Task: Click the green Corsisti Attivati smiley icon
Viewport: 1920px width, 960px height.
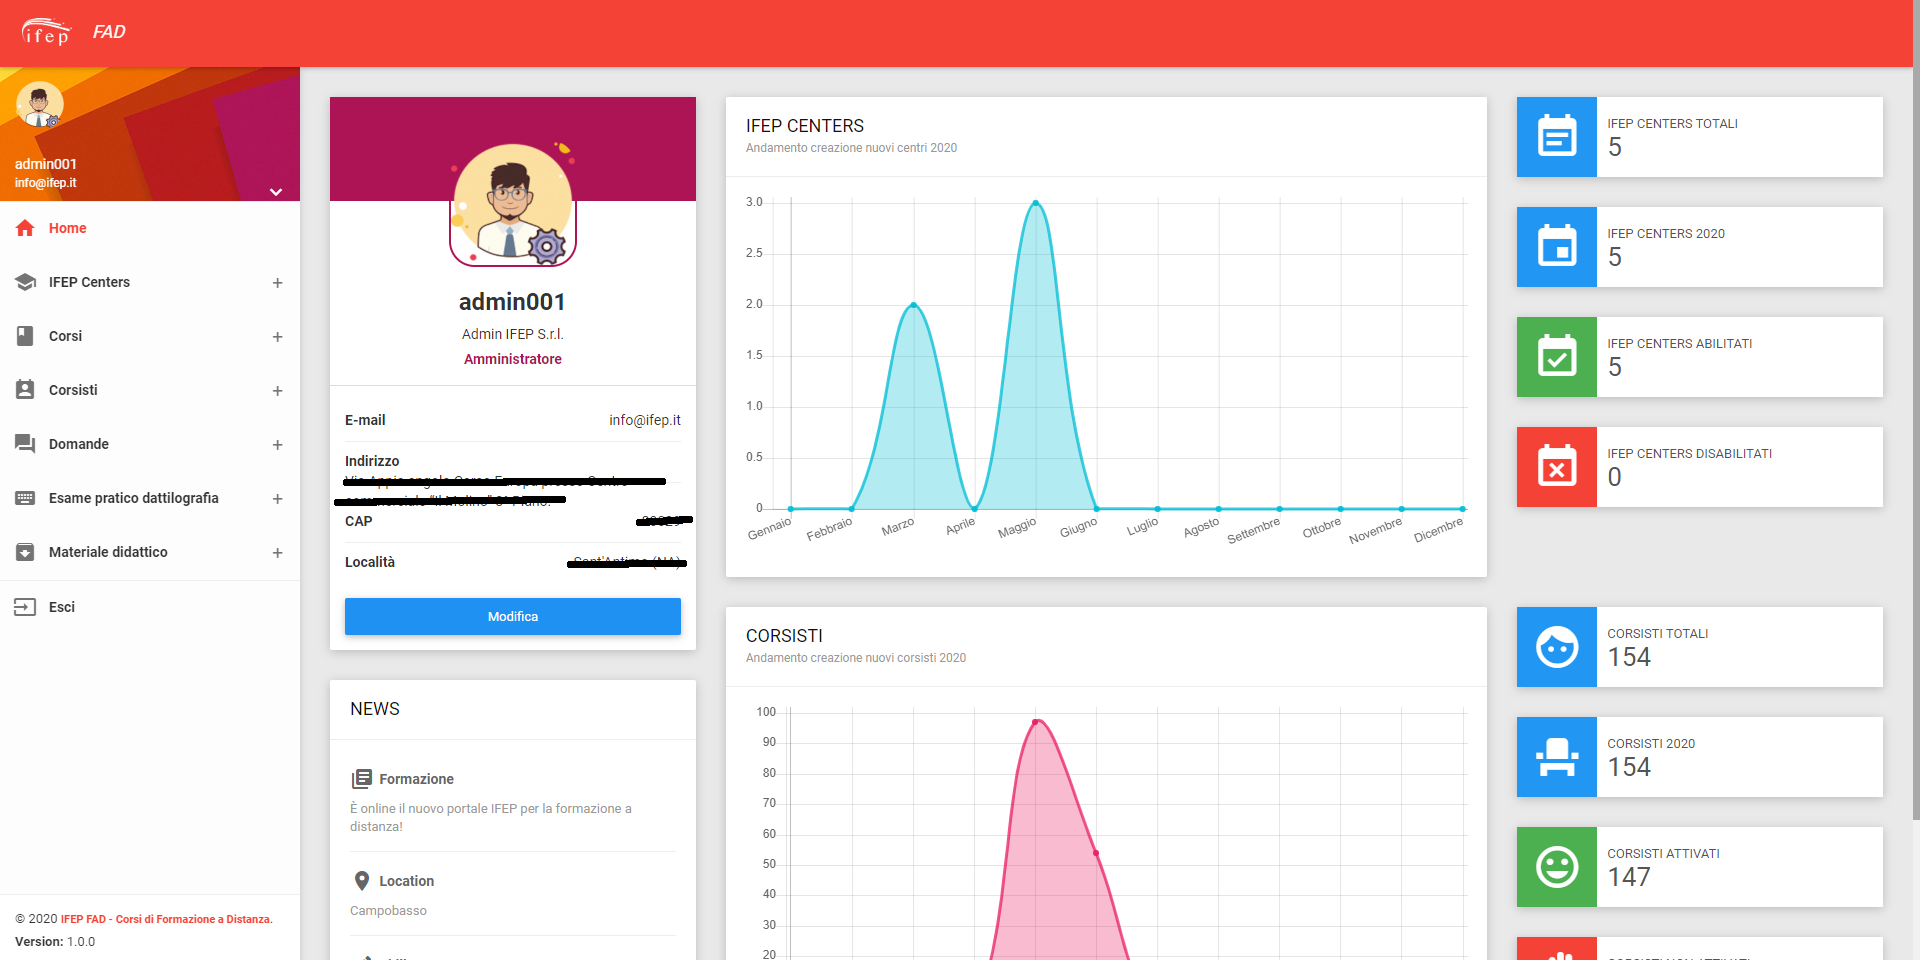Action: [x=1556, y=867]
